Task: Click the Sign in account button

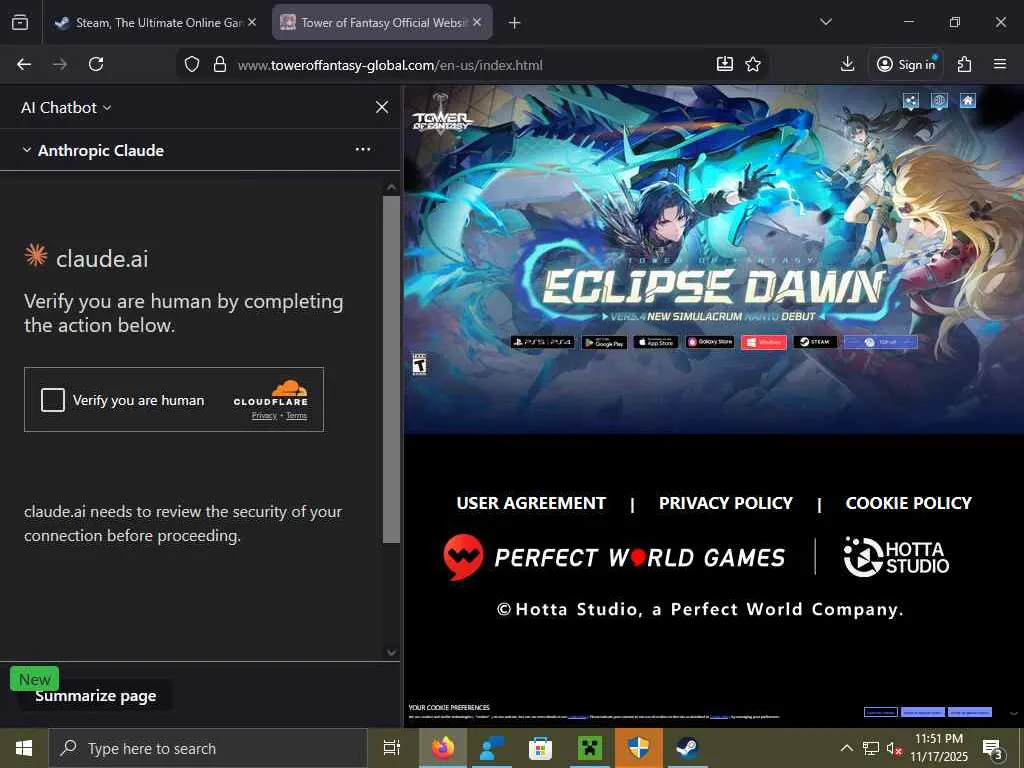Action: (x=906, y=64)
